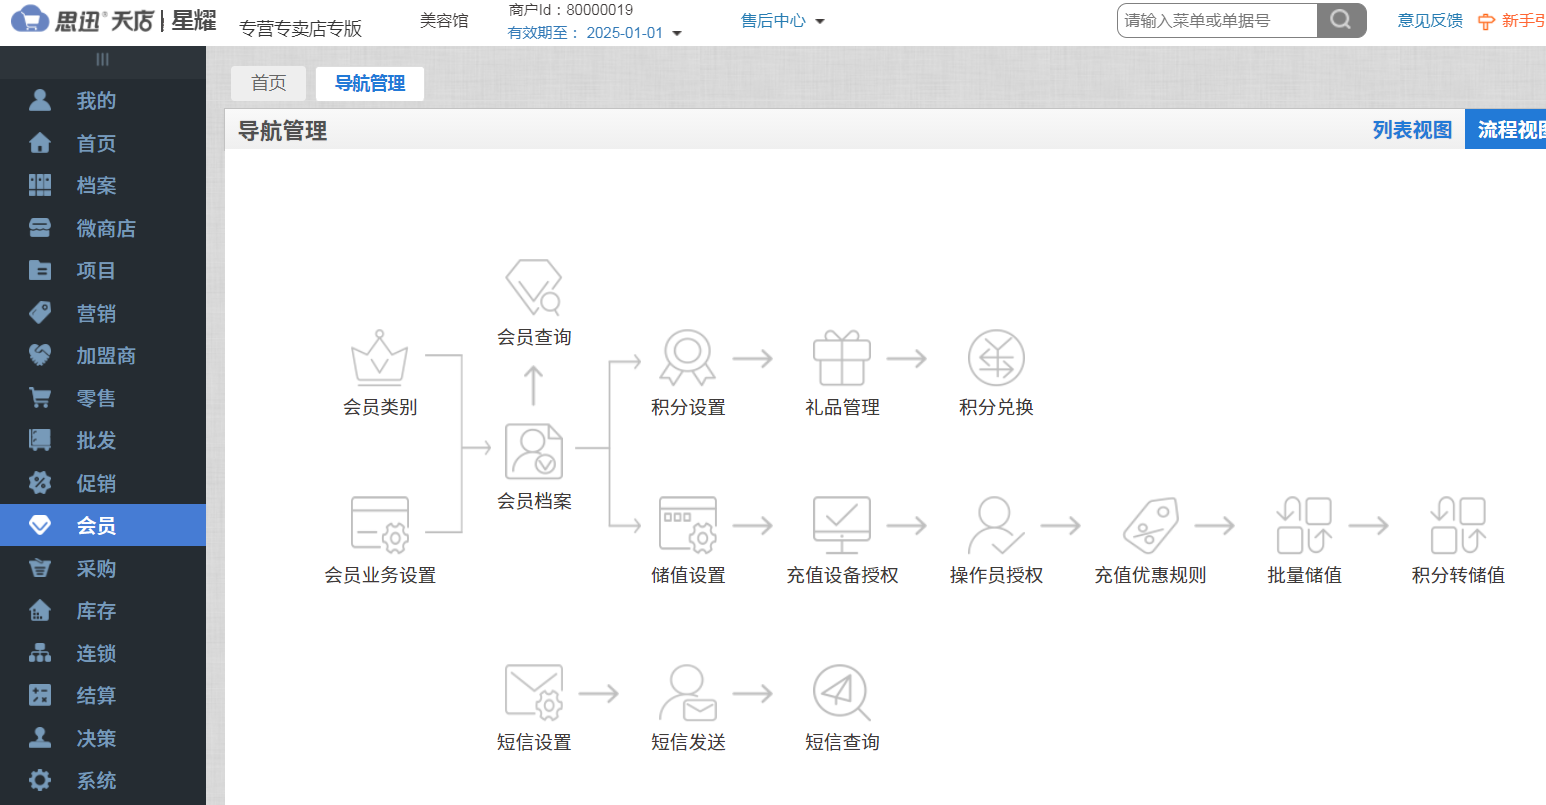Switch to the 首页 tab

[x=268, y=83]
